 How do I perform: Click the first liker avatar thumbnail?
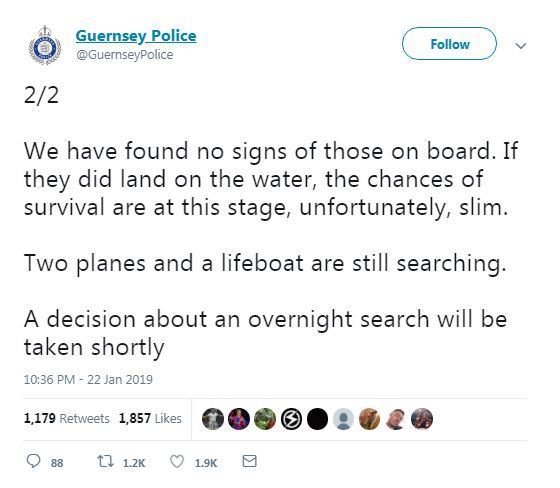pyautogui.click(x=213, y=419)
